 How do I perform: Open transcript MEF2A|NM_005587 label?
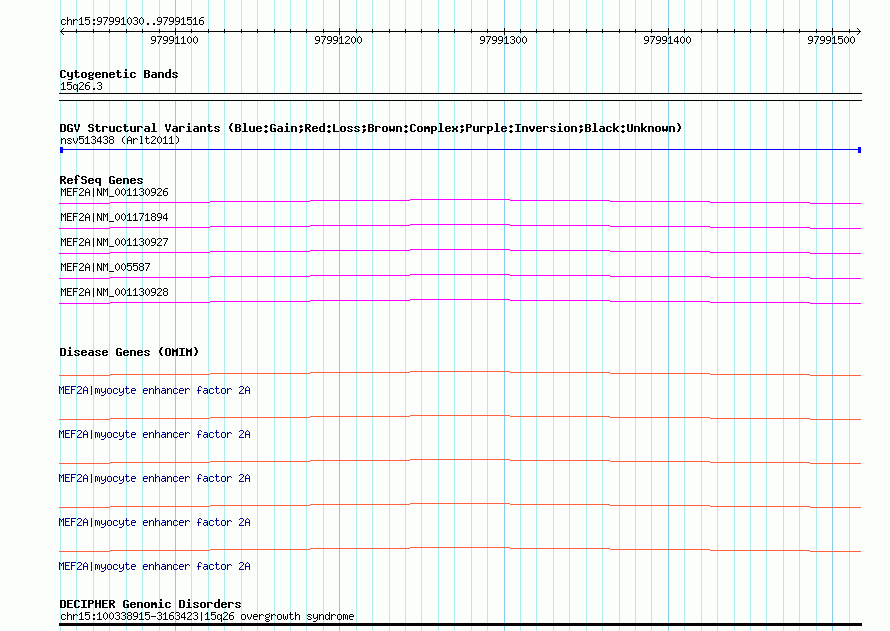(x=105, y=267)
